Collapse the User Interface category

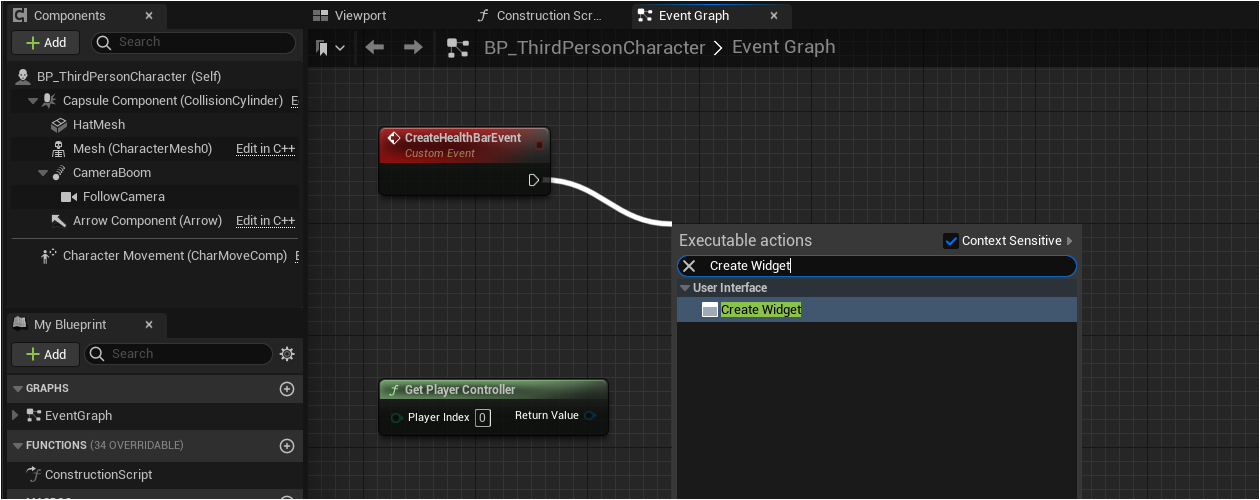click(x=685, y=288)
